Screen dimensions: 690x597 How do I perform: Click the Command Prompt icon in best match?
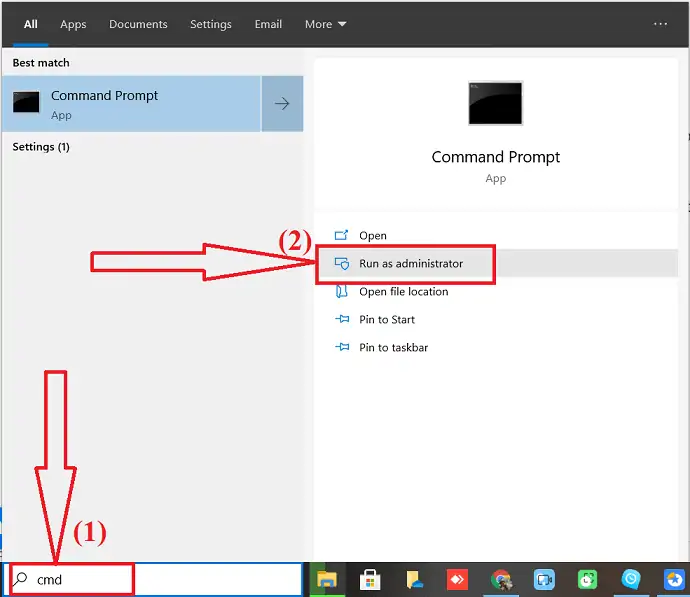[x=26, y=102]
